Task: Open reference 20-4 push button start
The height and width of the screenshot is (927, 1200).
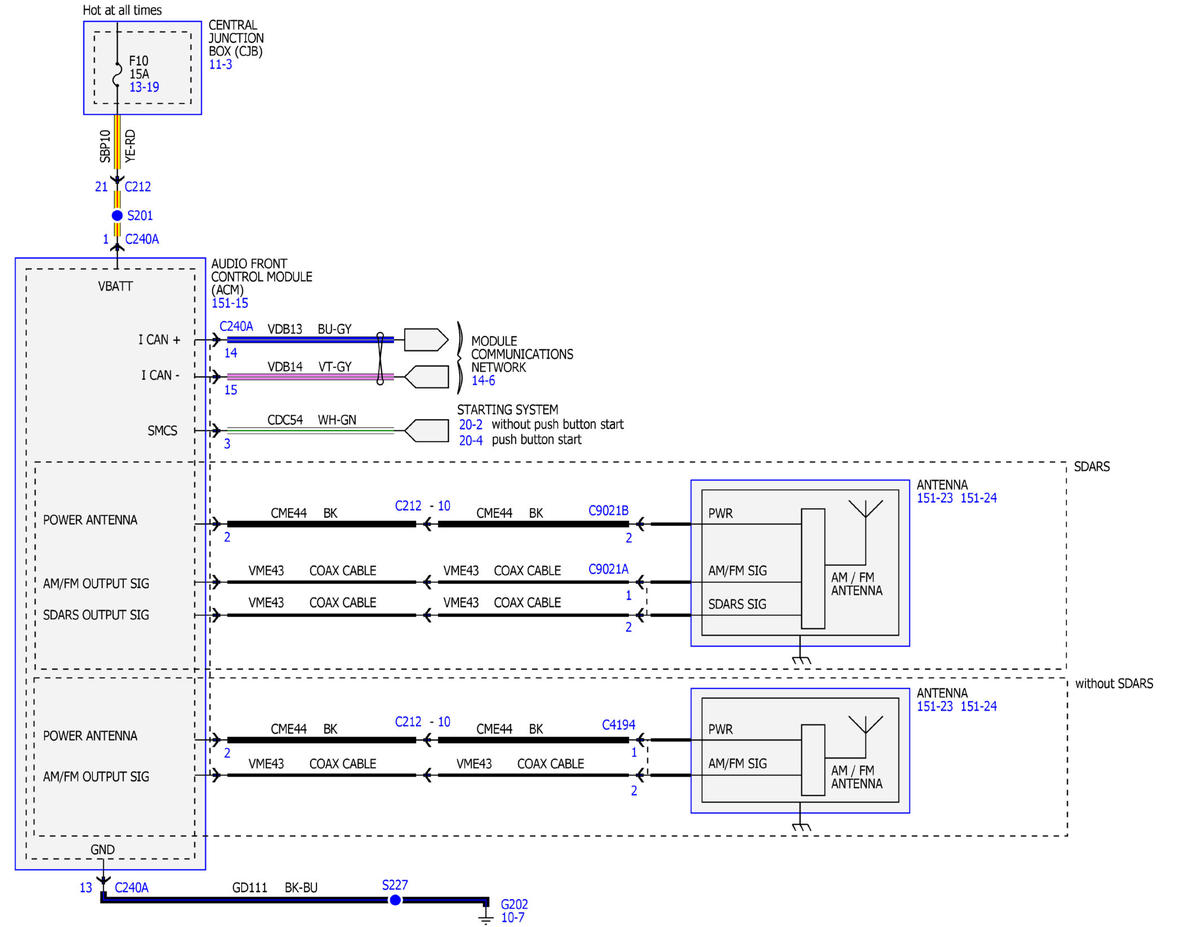Action: [x=470, y=439]
